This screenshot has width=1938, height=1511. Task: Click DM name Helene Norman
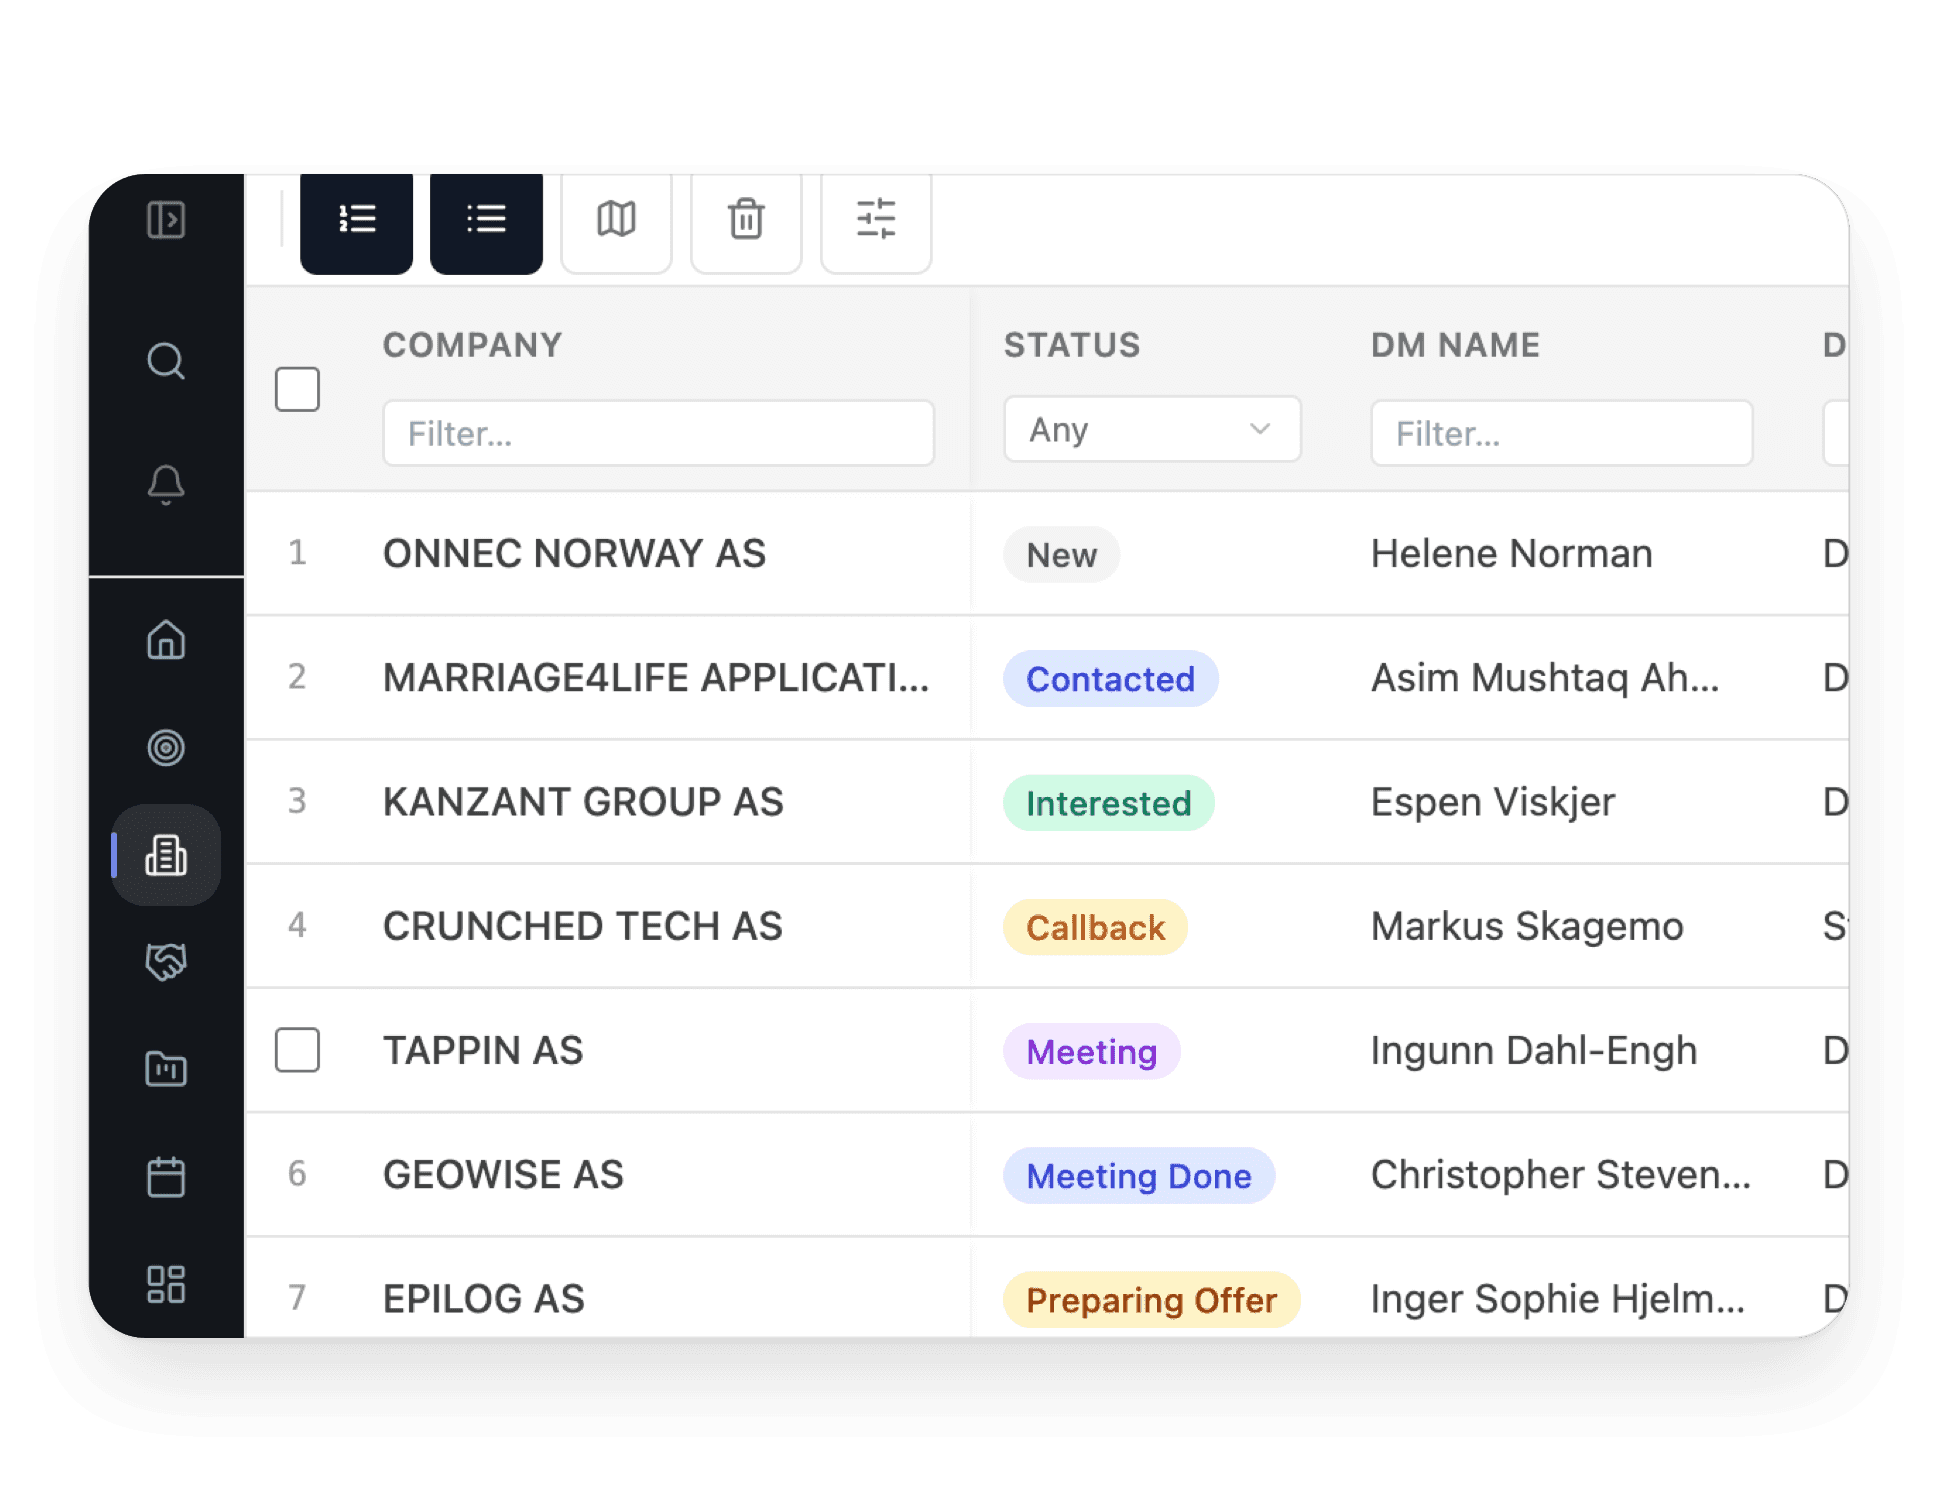(x=1511, y=553)
